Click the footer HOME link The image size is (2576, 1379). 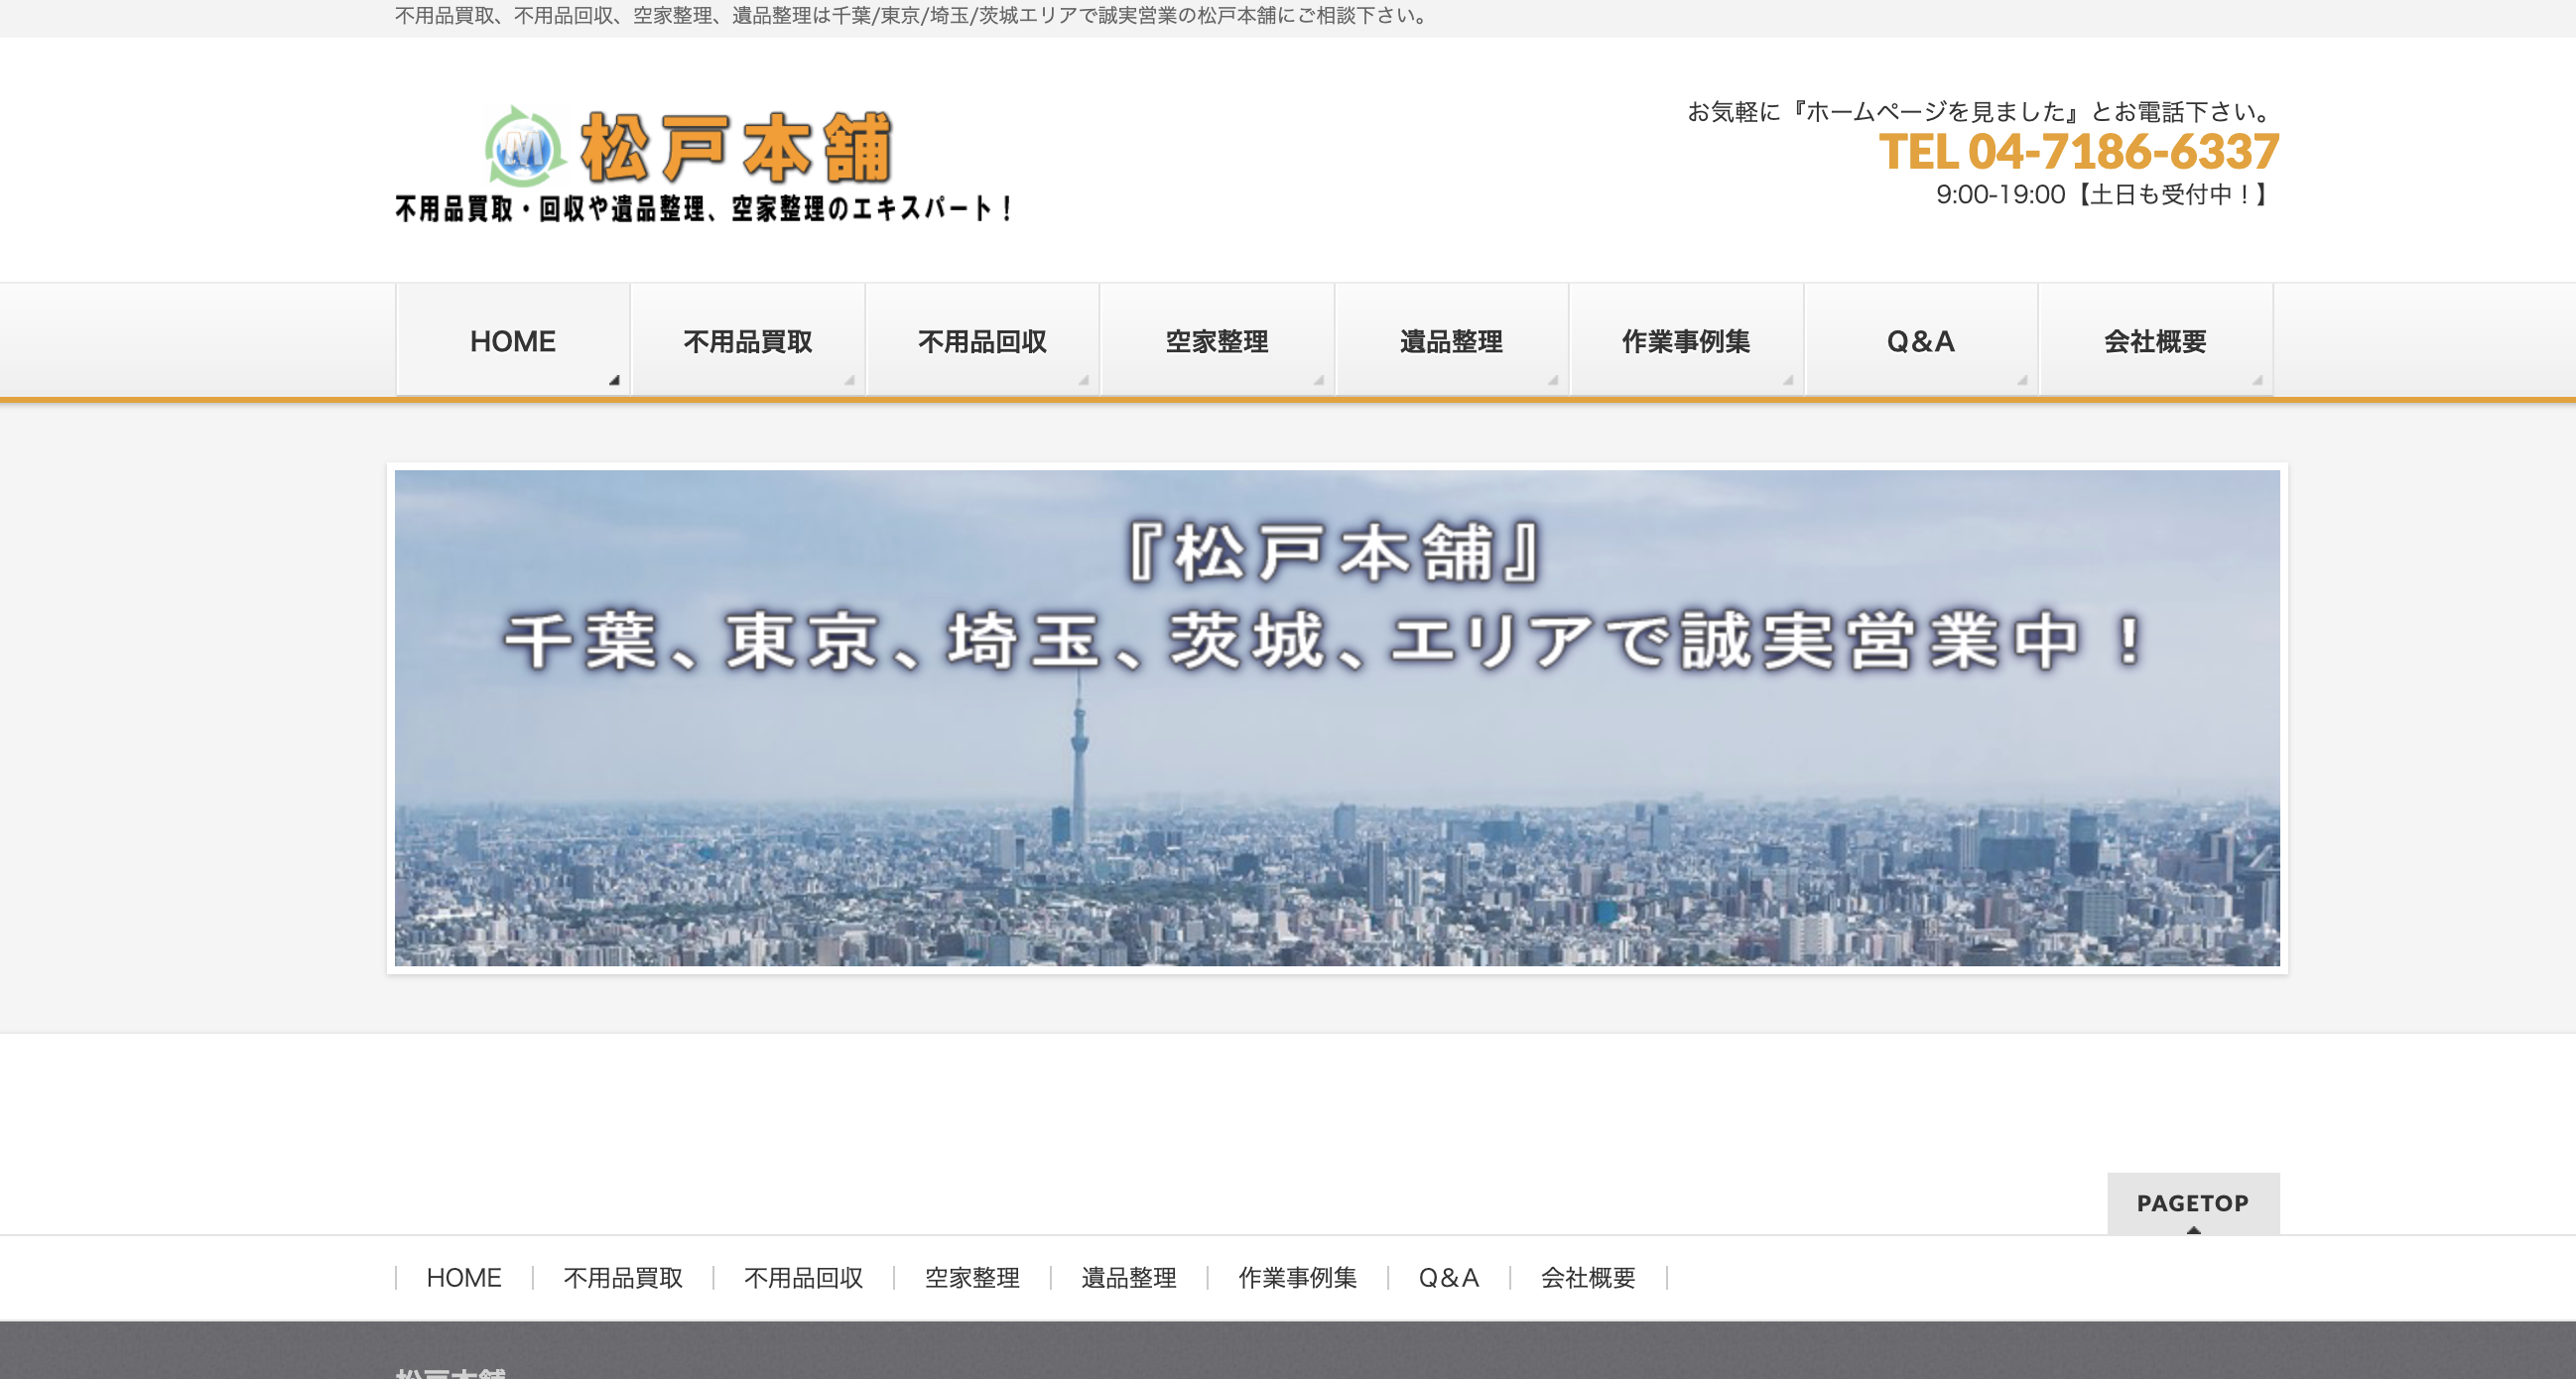coord(464,1277)
